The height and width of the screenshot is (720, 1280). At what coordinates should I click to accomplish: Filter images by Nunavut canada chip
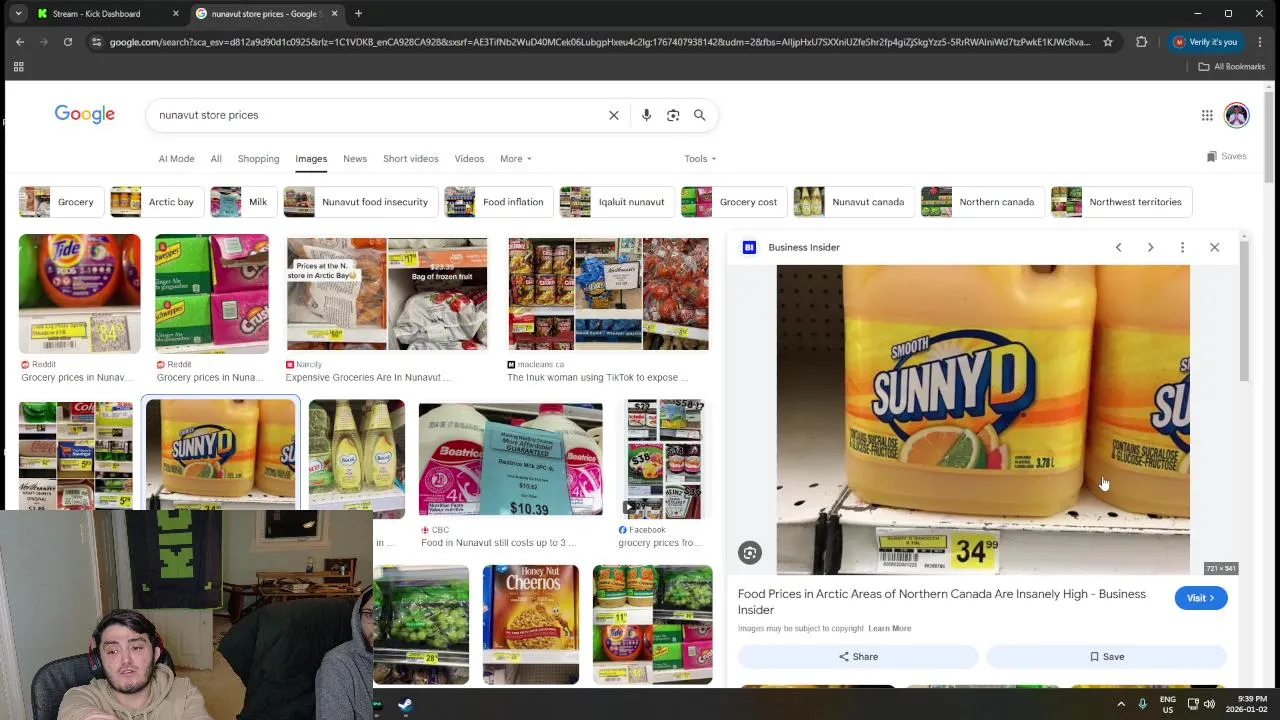pyautogui.click(x=852, y=202)
